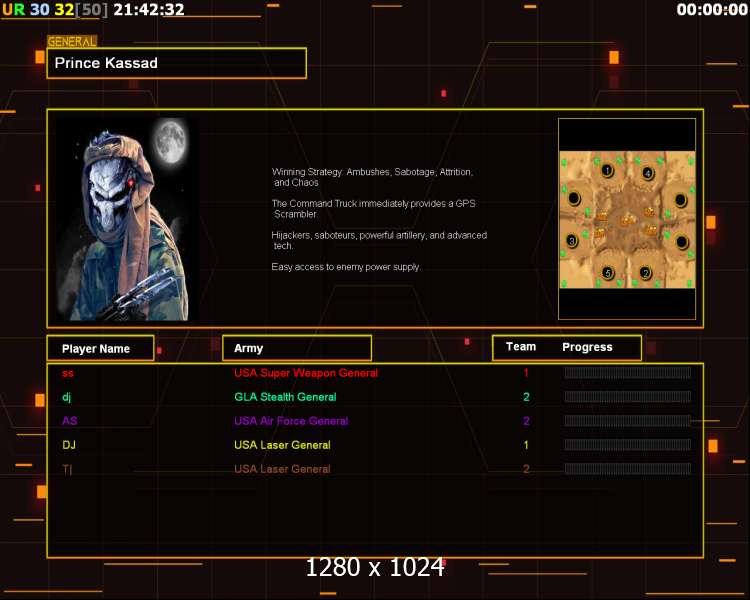Click team number 1 in the yellow DJ row

pyautogui.click(x=526, y=445)
